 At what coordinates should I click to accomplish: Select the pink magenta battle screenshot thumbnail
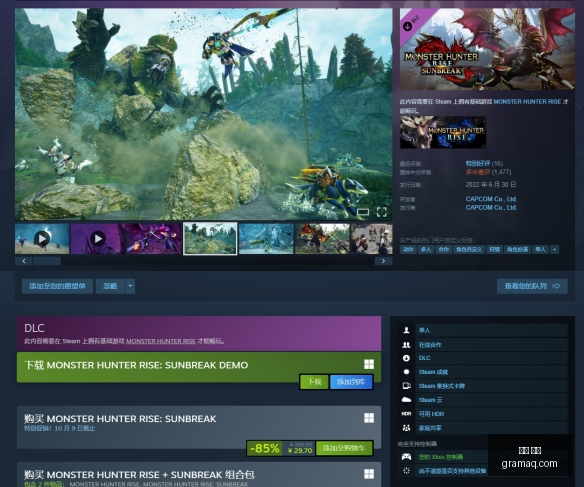click(153, 239)
